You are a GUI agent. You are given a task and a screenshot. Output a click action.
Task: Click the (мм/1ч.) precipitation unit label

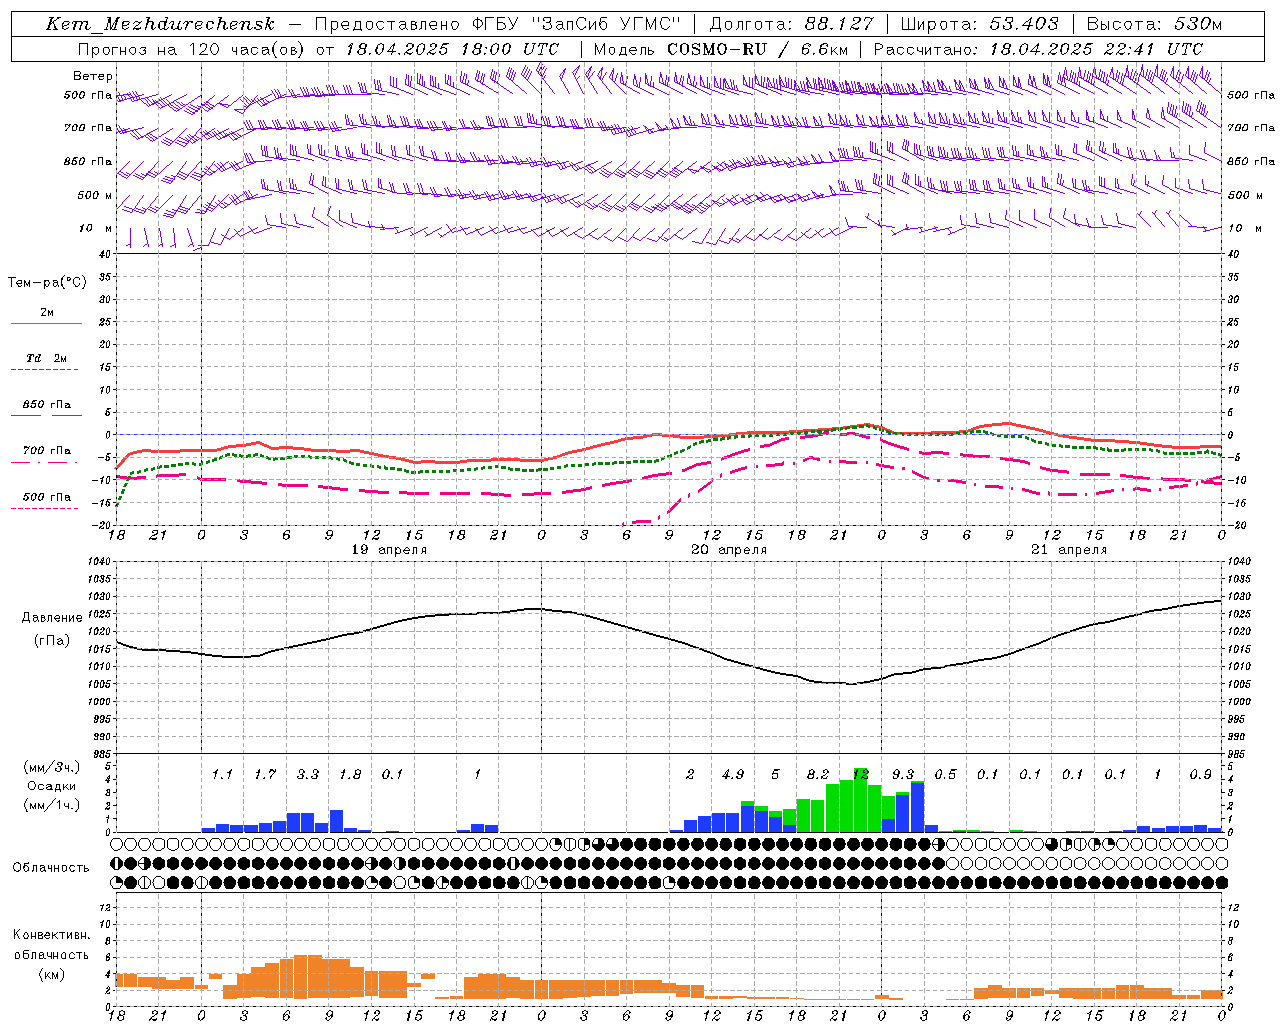[52, 806]
